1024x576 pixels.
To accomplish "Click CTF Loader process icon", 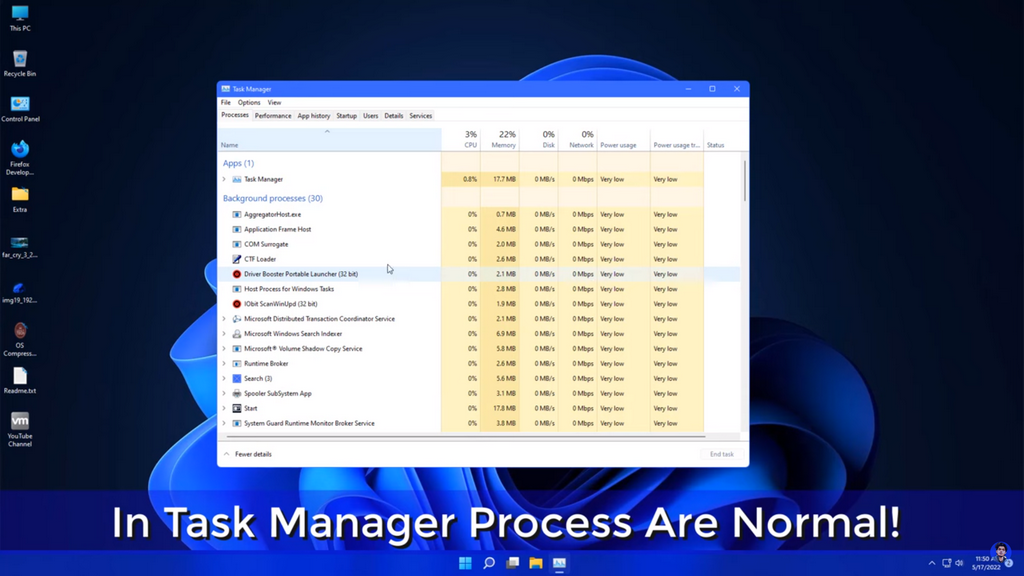I will pos(236,259).
